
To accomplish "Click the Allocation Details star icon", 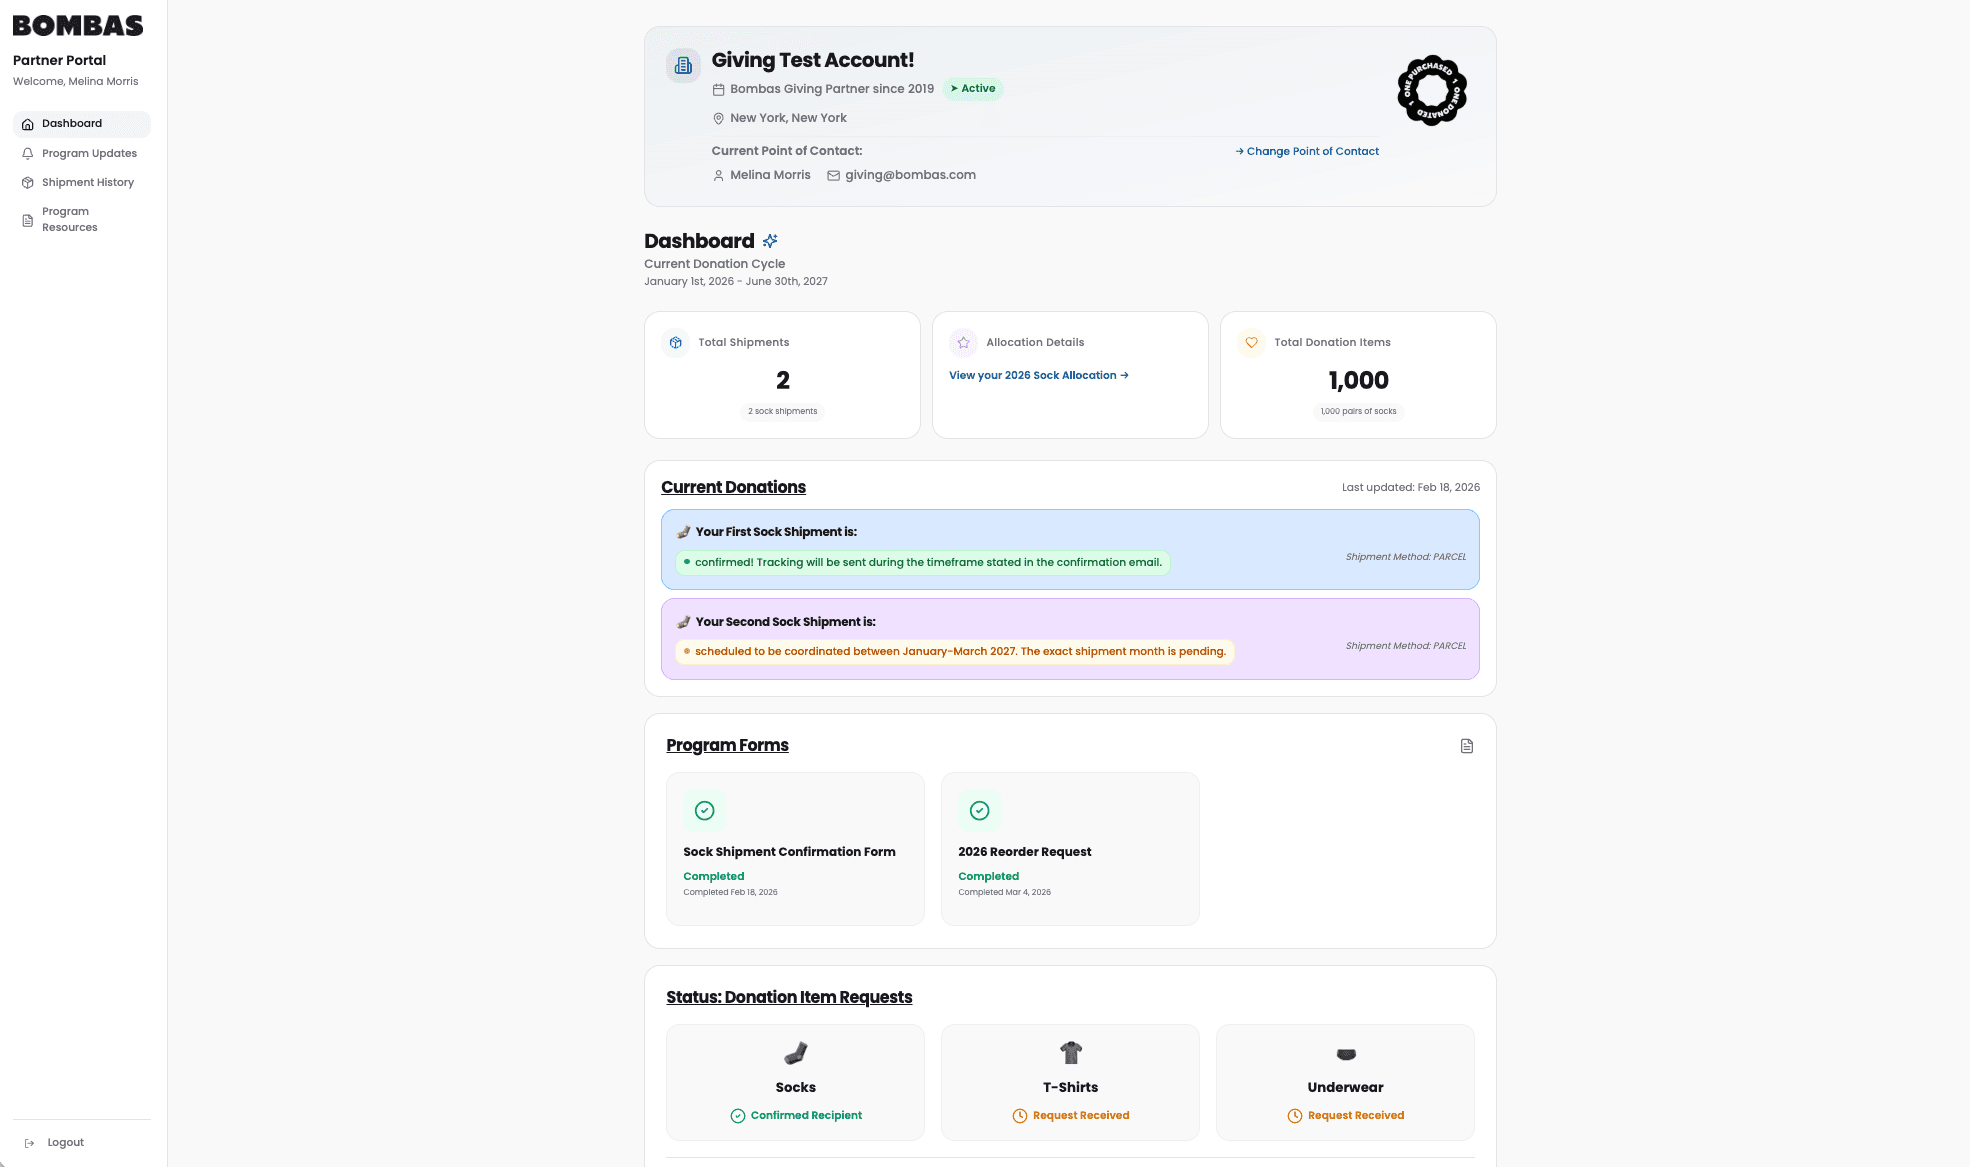I will pyautogui.click(x=963, y=342).
